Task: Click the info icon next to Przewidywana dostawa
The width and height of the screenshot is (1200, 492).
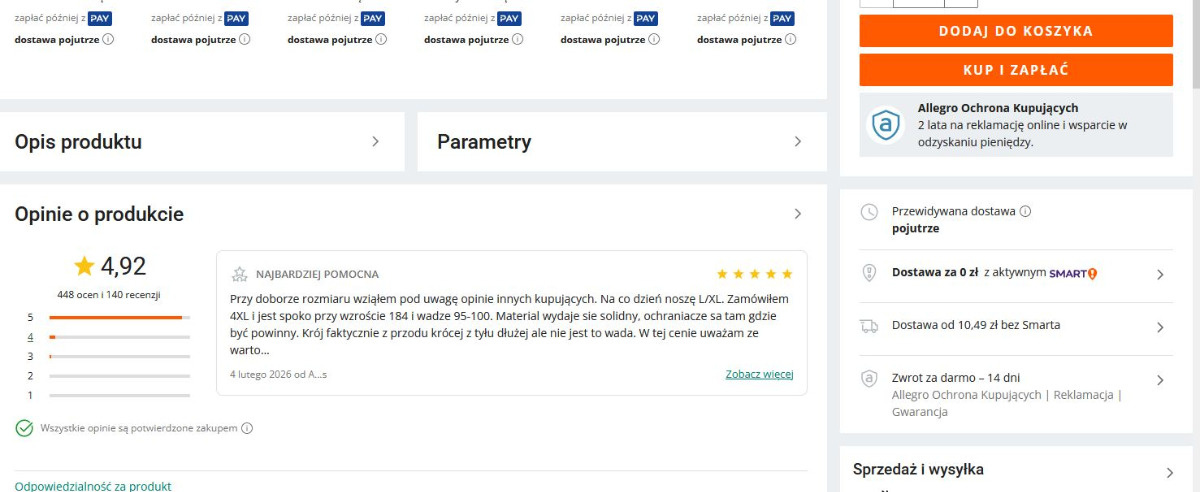Action: pos(1025,211)
